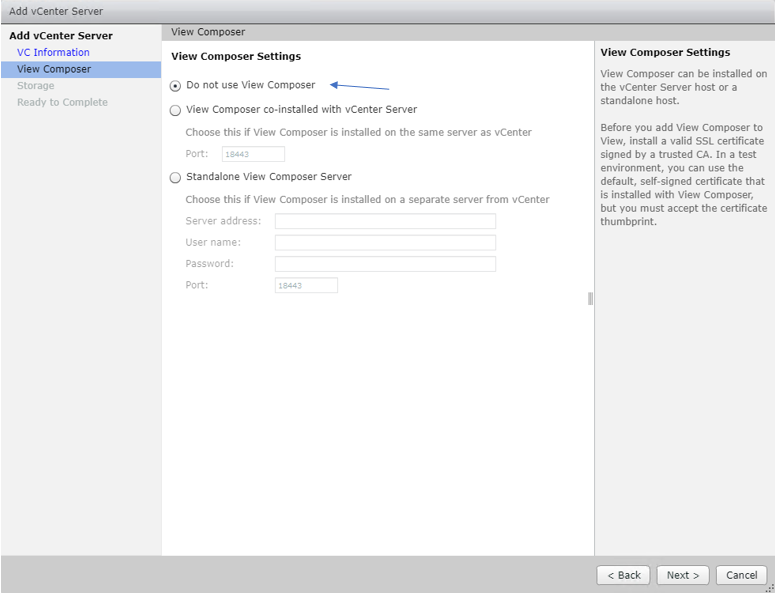Select the 'Do not use View Composer' radio button
Image resolution: width=776 pixels, height=593 pixels.
(x=176, y=86)
